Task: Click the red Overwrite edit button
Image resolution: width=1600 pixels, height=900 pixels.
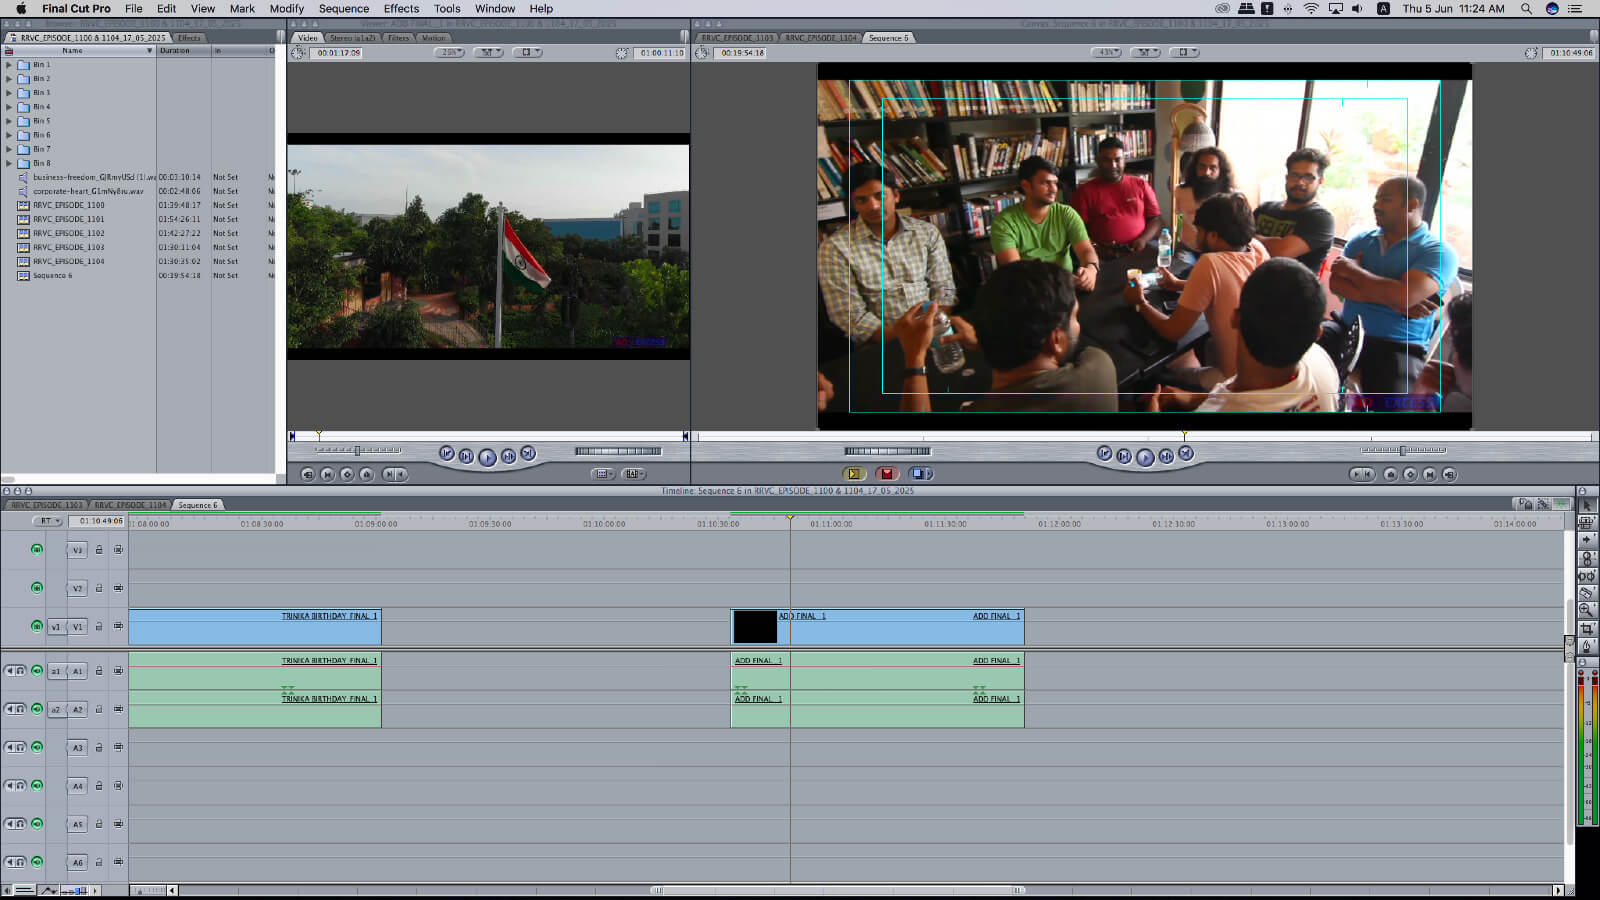Action: (x=886, y=474)
